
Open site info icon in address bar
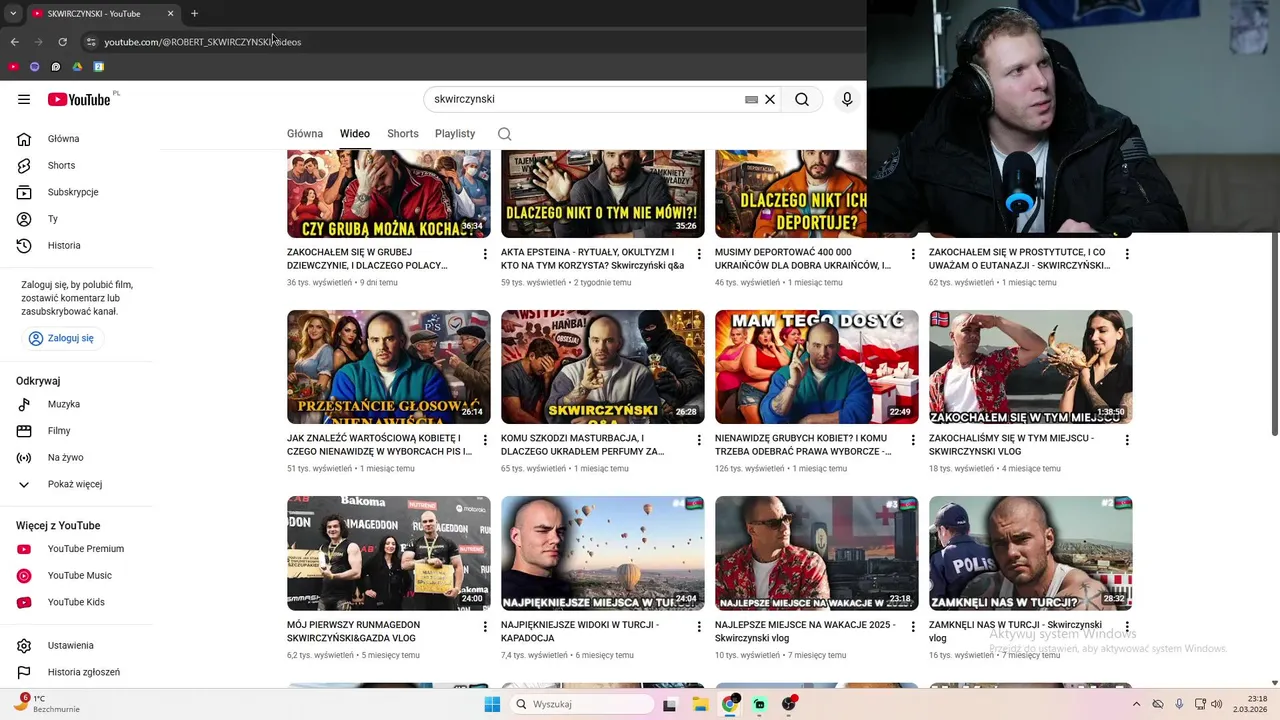[x=91, y=42]
